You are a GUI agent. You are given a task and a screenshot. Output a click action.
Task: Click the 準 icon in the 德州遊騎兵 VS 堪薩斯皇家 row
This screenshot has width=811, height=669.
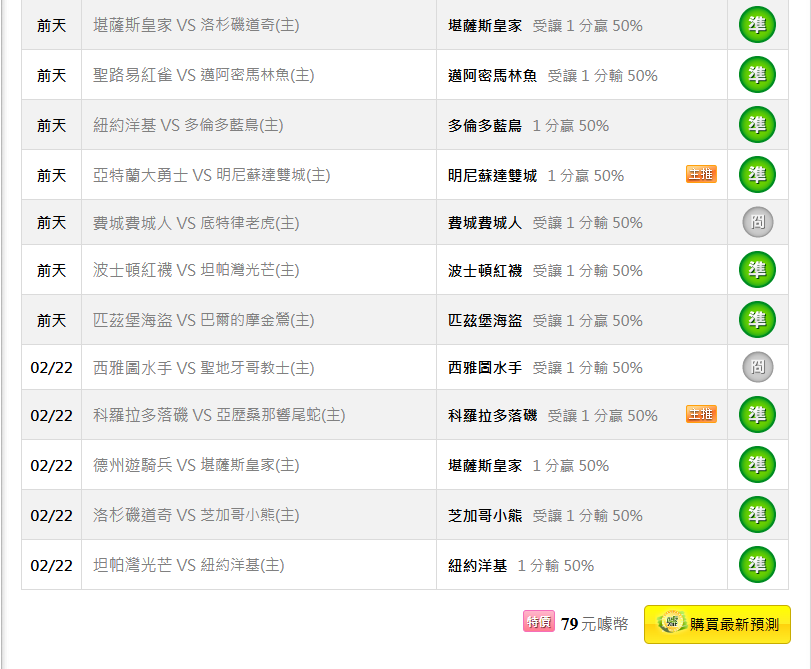coord(757,465)
